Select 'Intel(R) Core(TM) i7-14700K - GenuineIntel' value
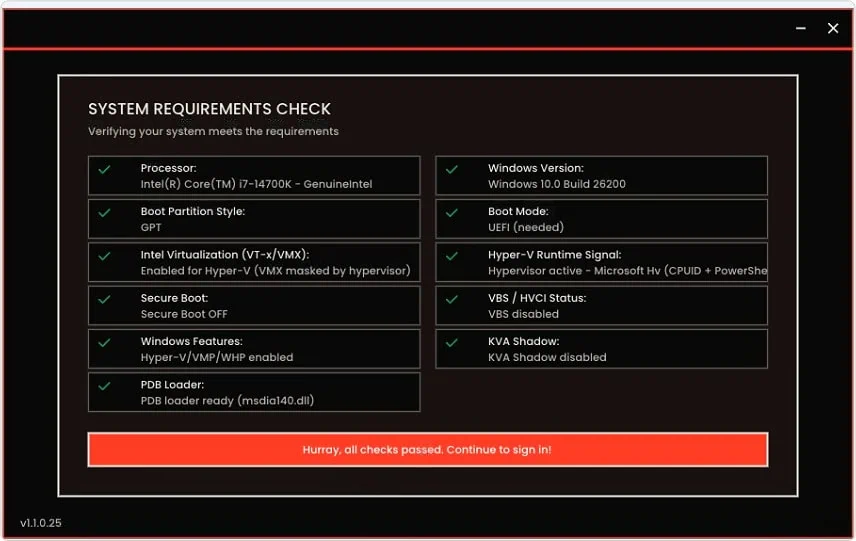Screen dimensions: 856x541 [x=256, y=184]
